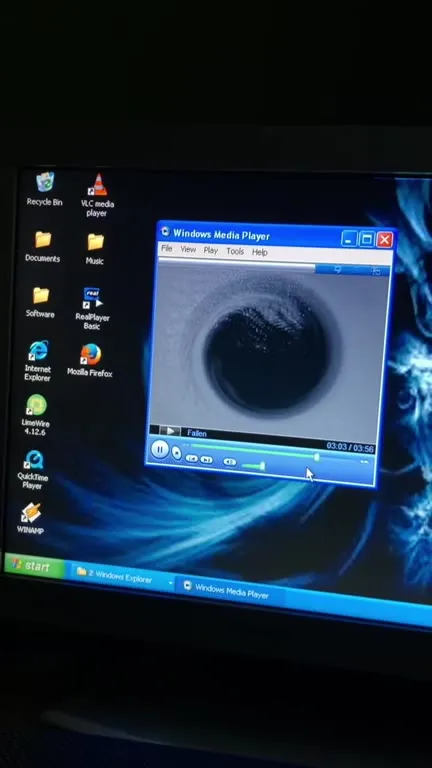Minimize the Windows Media Player window
432x768 pixels.
point(349,239)
